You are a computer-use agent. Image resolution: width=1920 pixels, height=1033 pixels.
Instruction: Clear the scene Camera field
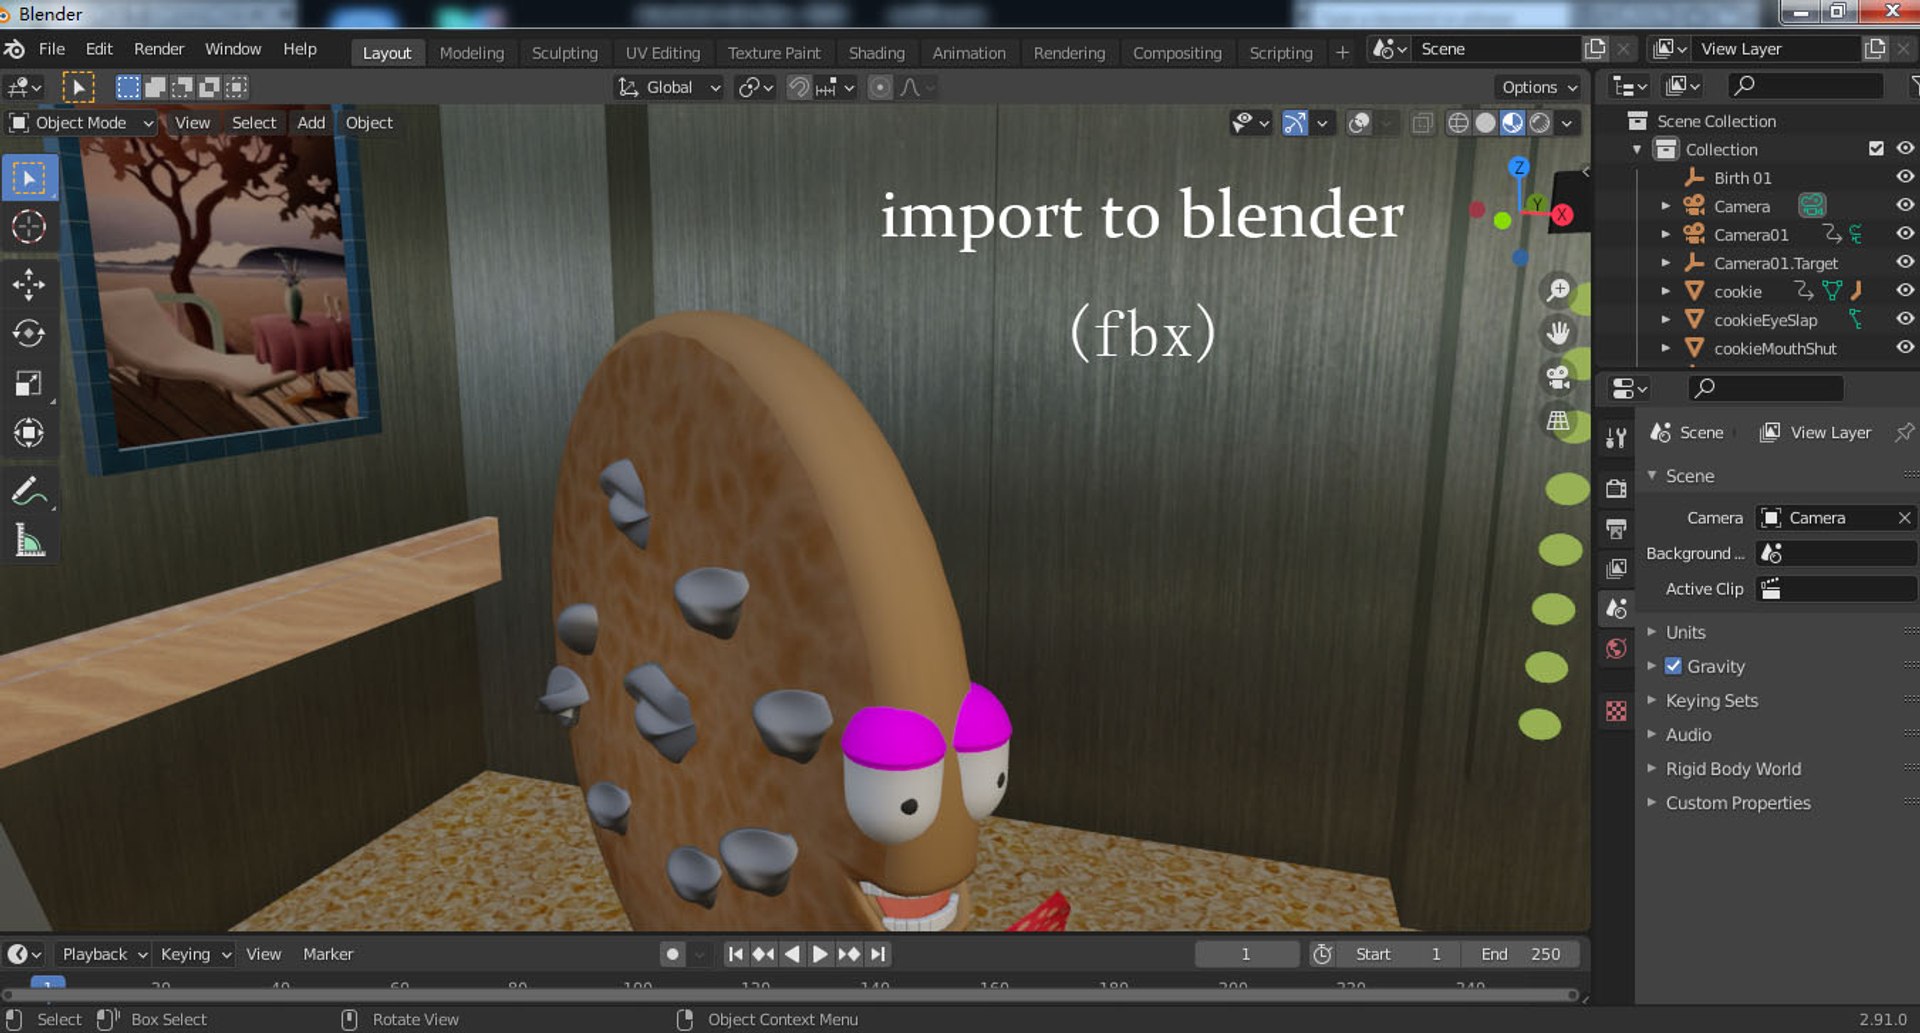click(x=1904, y=518)
